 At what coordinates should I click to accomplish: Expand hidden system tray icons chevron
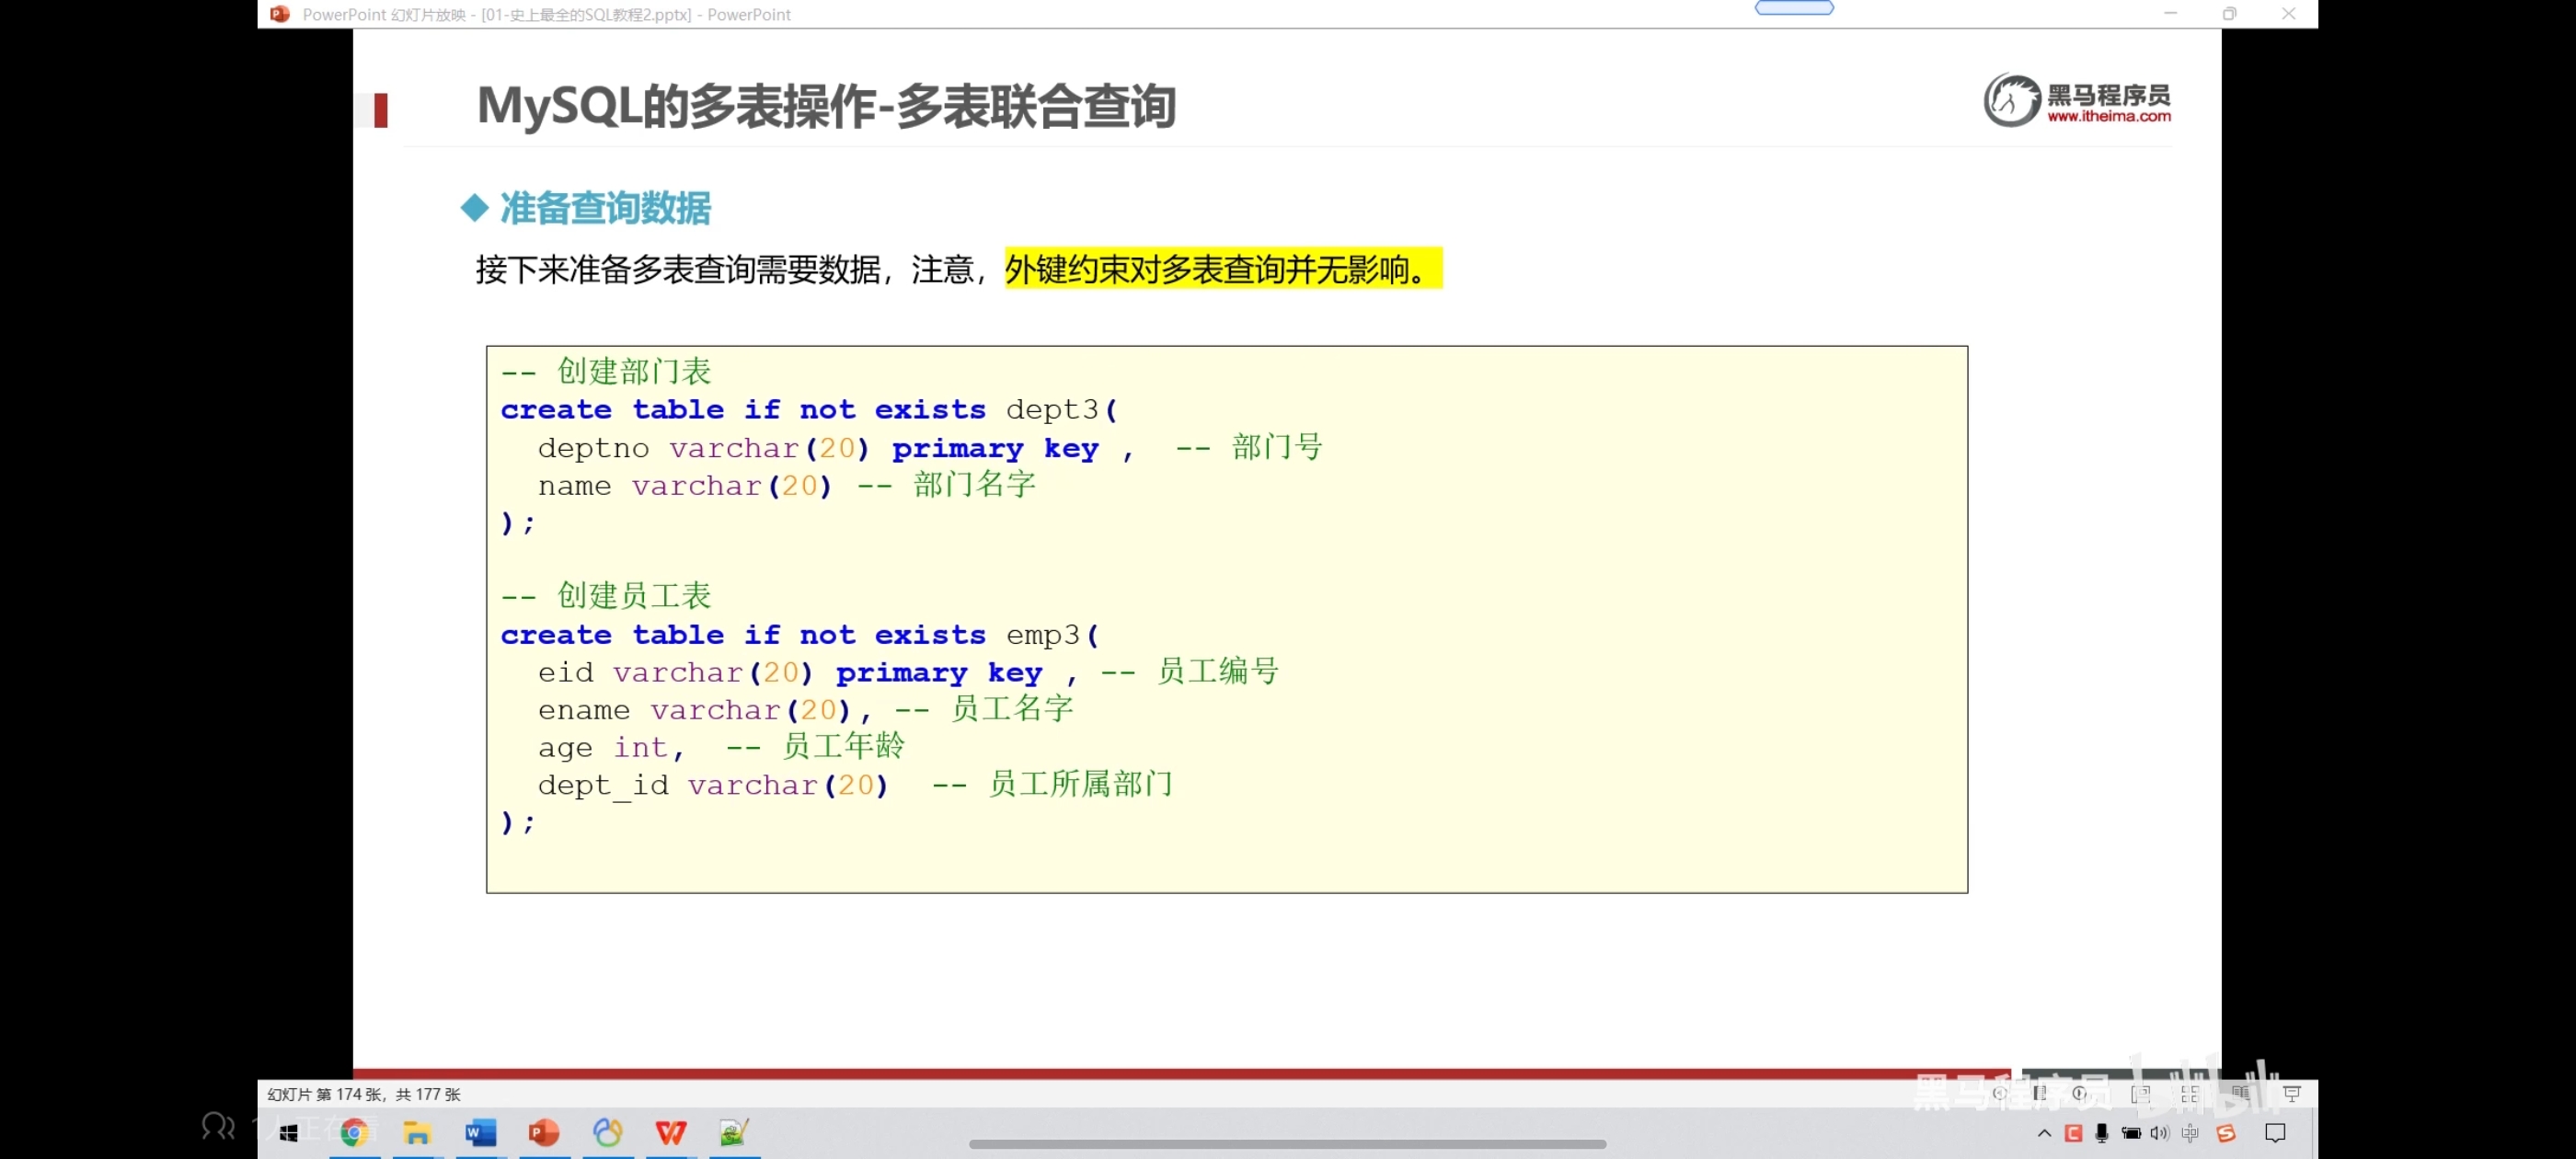point(2044,1133)
